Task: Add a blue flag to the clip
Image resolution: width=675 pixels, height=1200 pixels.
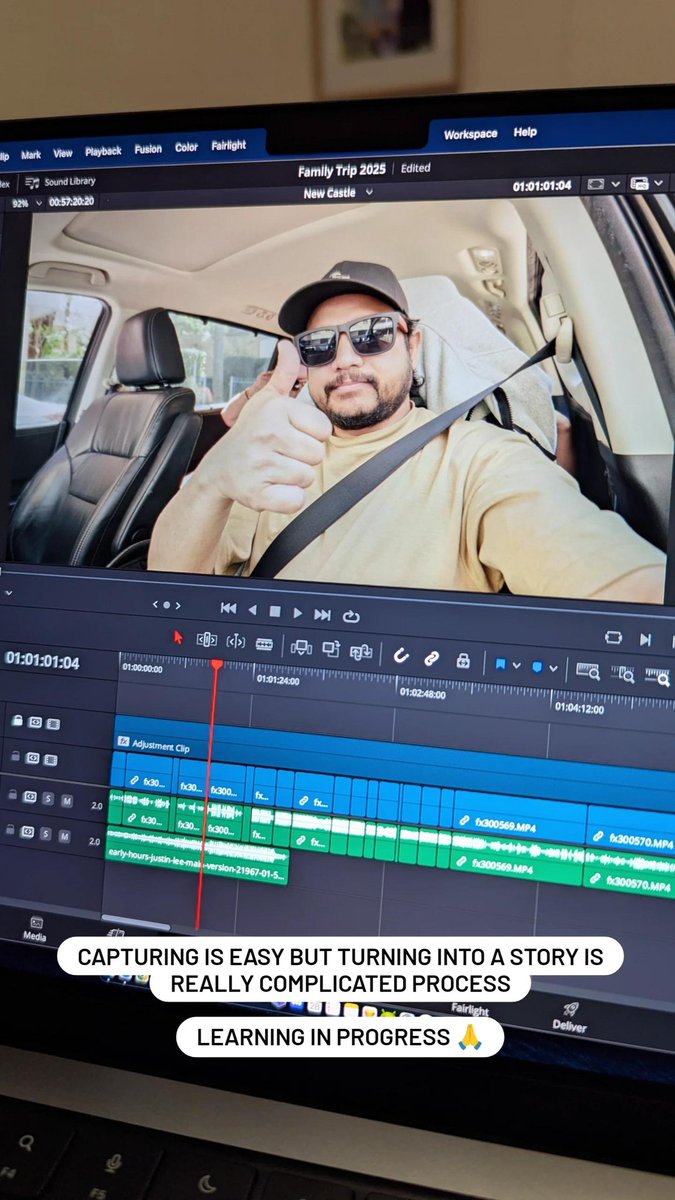Action: 500,664
